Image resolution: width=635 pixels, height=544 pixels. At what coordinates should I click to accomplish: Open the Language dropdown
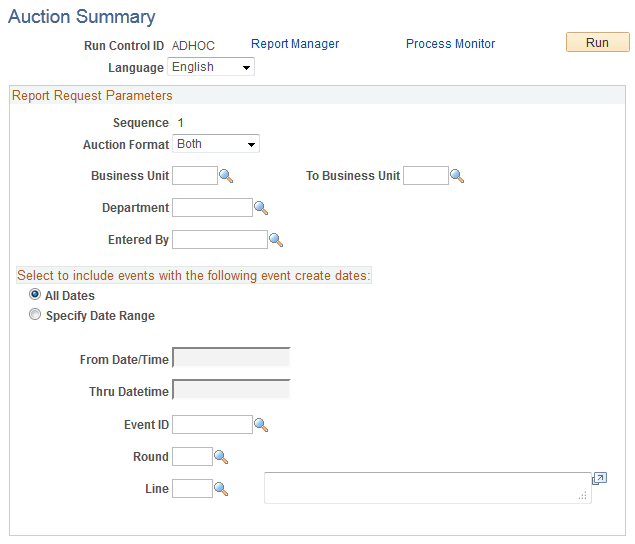pyautogui.click(x=211, y=67)
